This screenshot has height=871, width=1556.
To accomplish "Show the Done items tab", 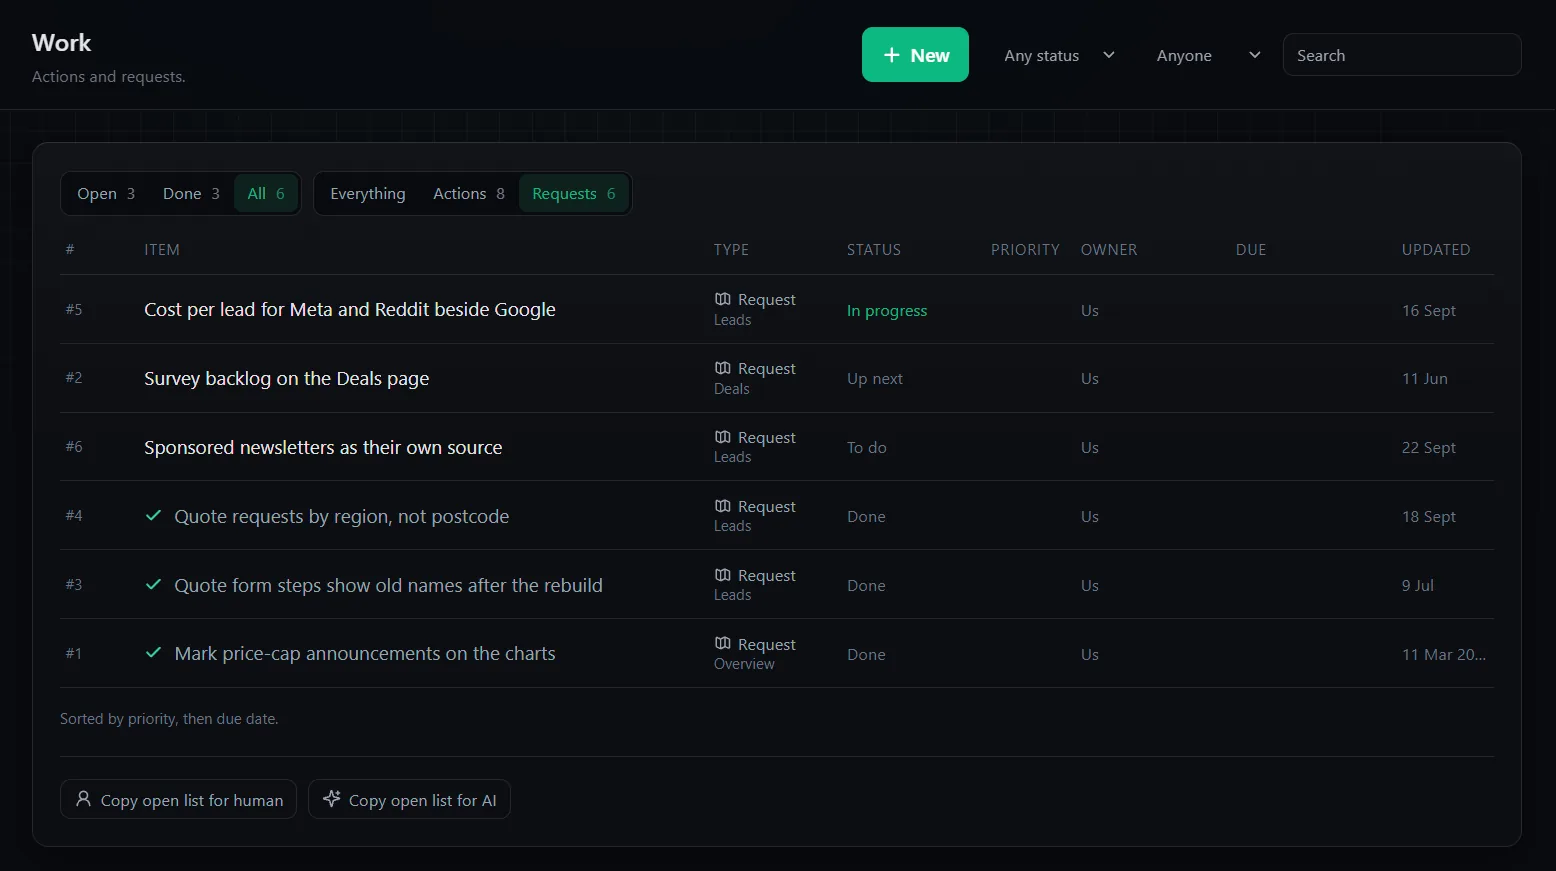I will (x=191, y=194).
